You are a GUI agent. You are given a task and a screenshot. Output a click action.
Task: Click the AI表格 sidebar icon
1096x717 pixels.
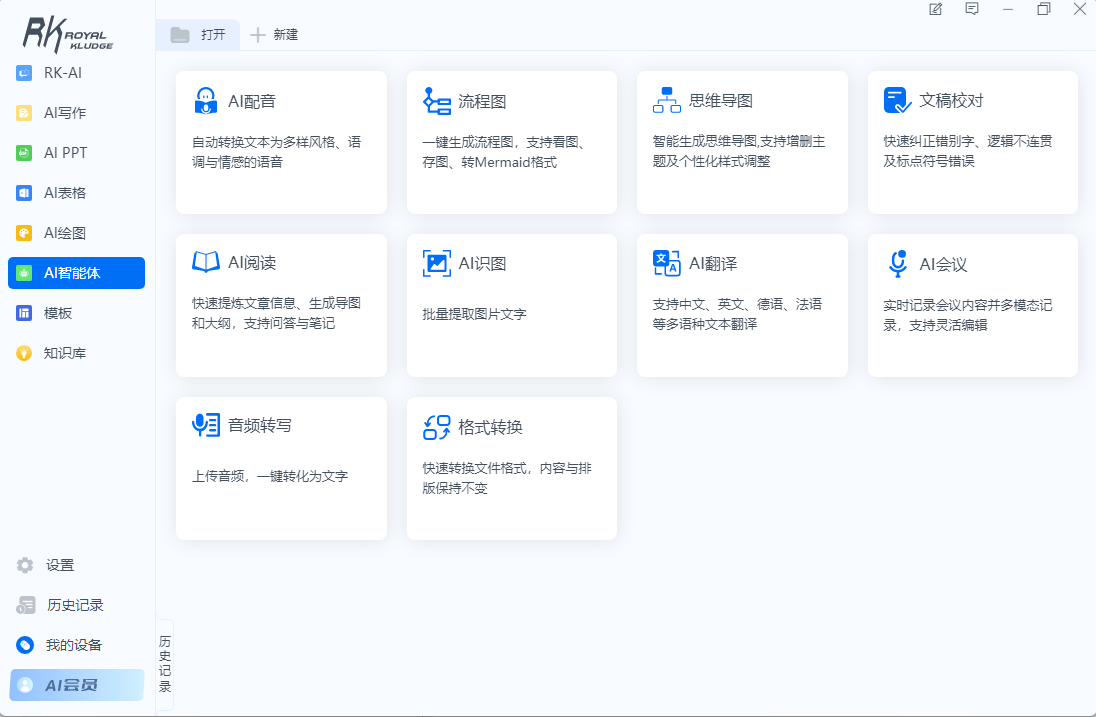click(x=24, y=193)
